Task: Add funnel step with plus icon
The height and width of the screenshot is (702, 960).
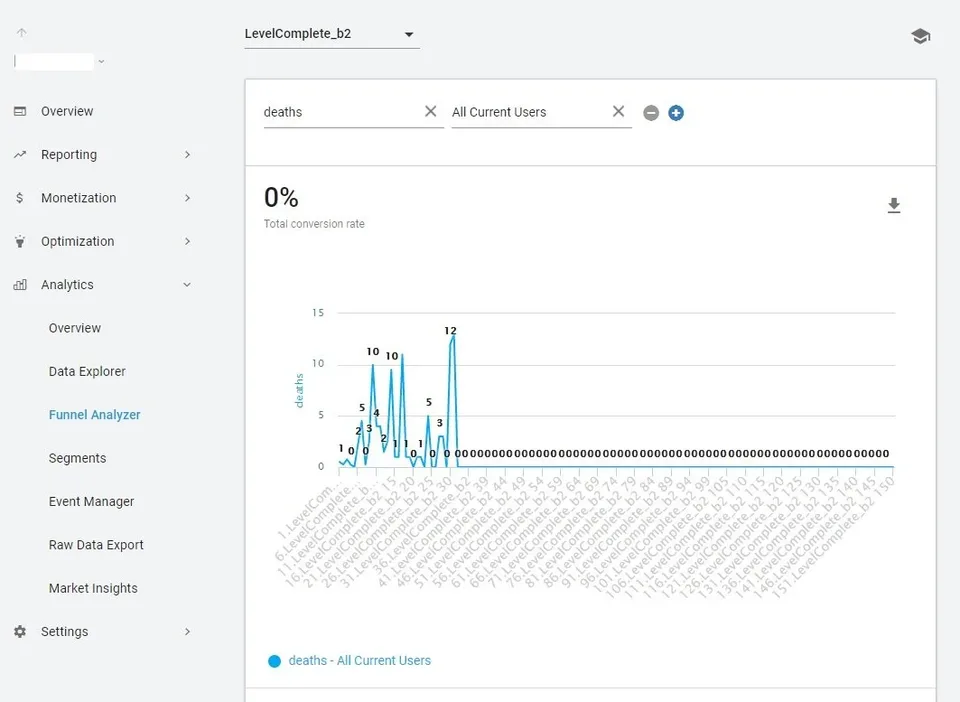Action: (x=676, y=113)
